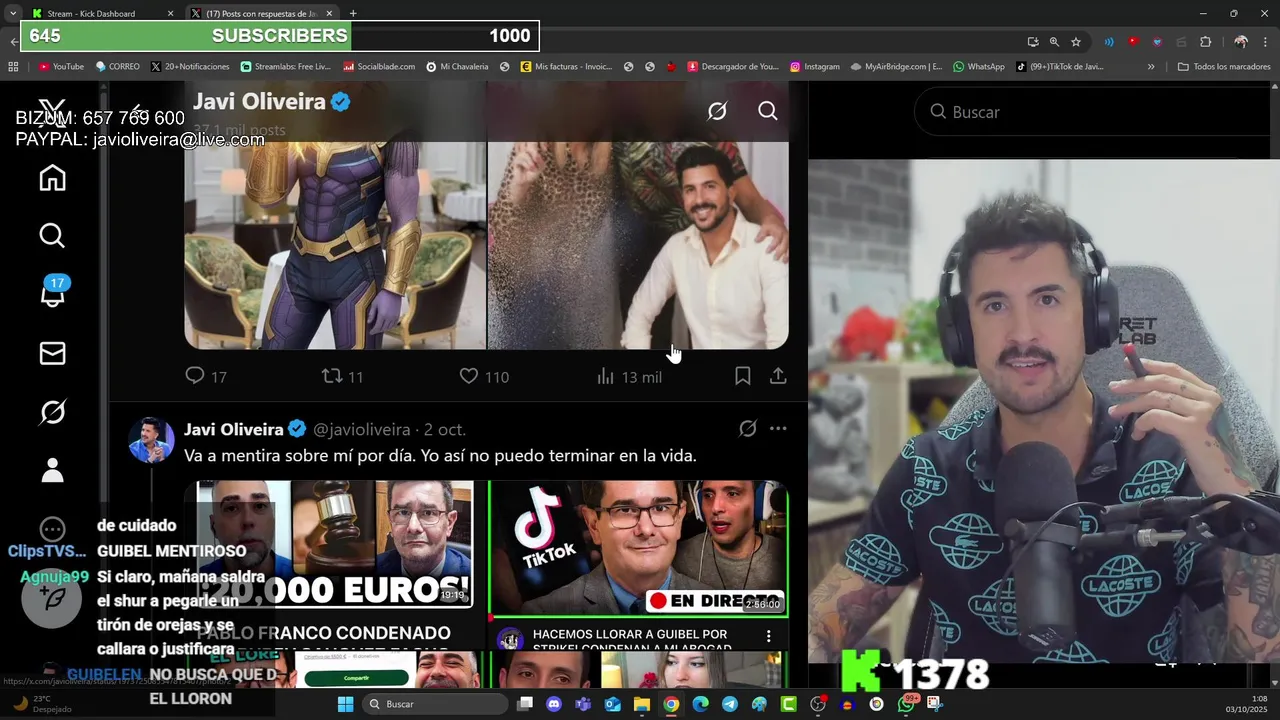The height and width of the screenshot is (720, 1280).
Task: Open the Windows Start menu
Action: tap(345, 704)
